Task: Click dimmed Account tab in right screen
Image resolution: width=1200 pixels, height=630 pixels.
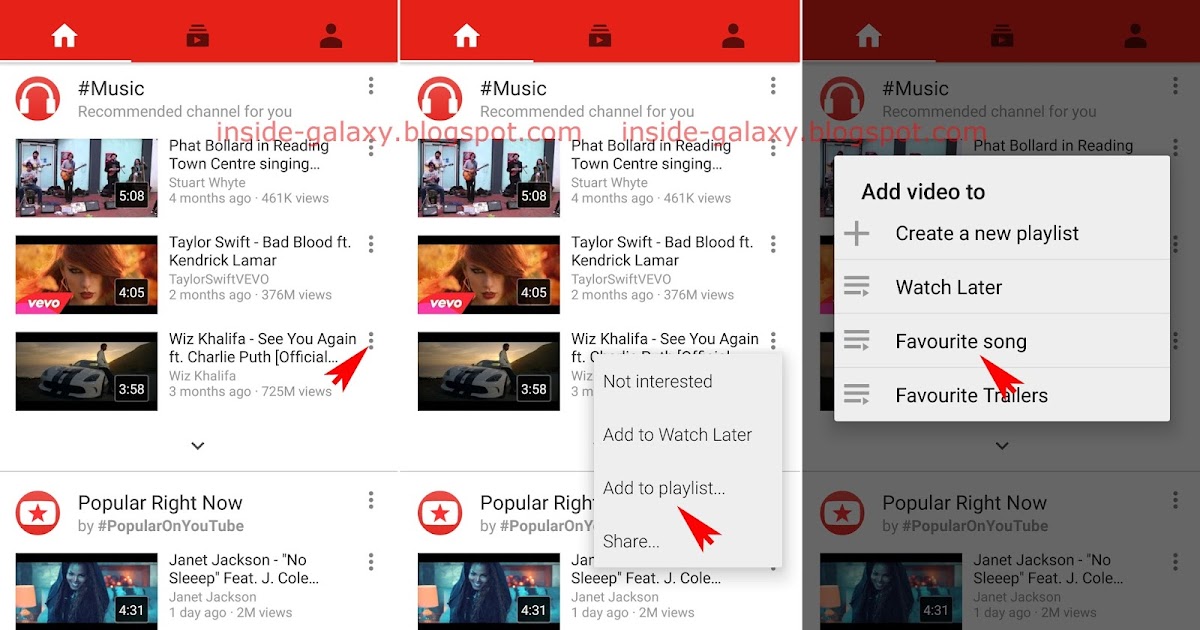Action: (1135, 36)
